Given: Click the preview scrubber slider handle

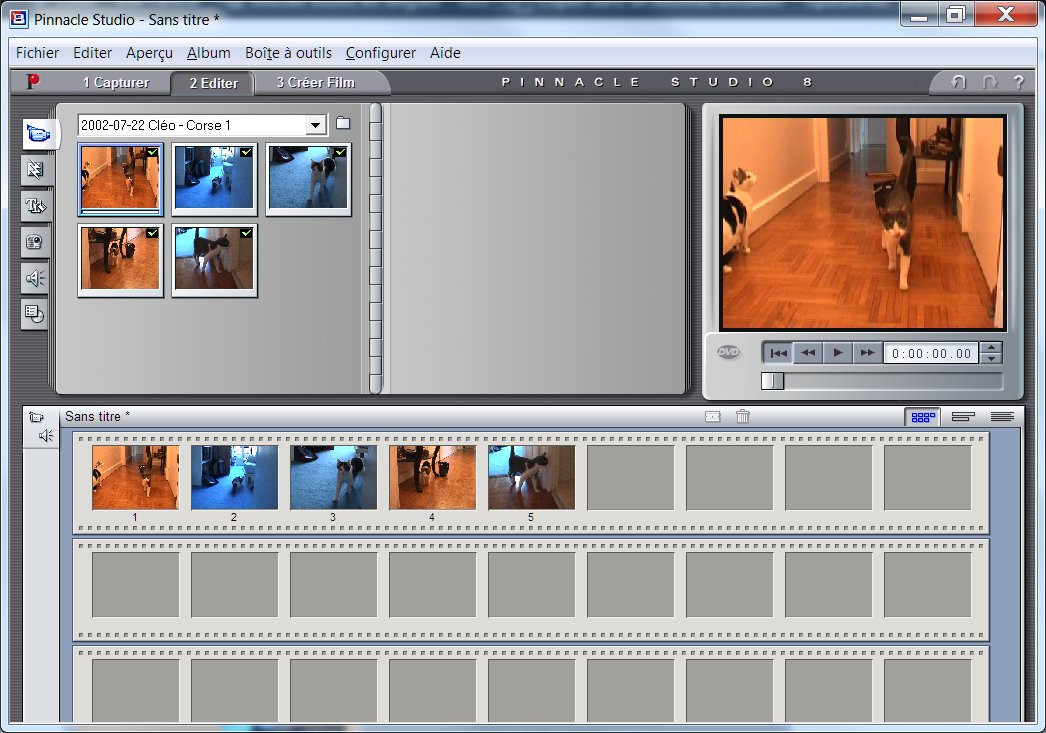Looking at the screenshot, I should click(x=772, y=381).
